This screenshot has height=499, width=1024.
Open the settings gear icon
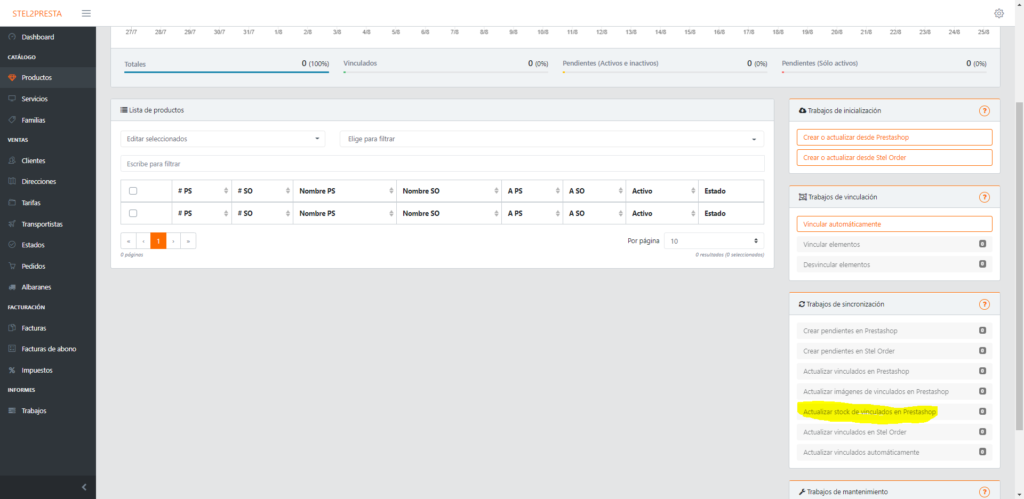coord(998,13)
